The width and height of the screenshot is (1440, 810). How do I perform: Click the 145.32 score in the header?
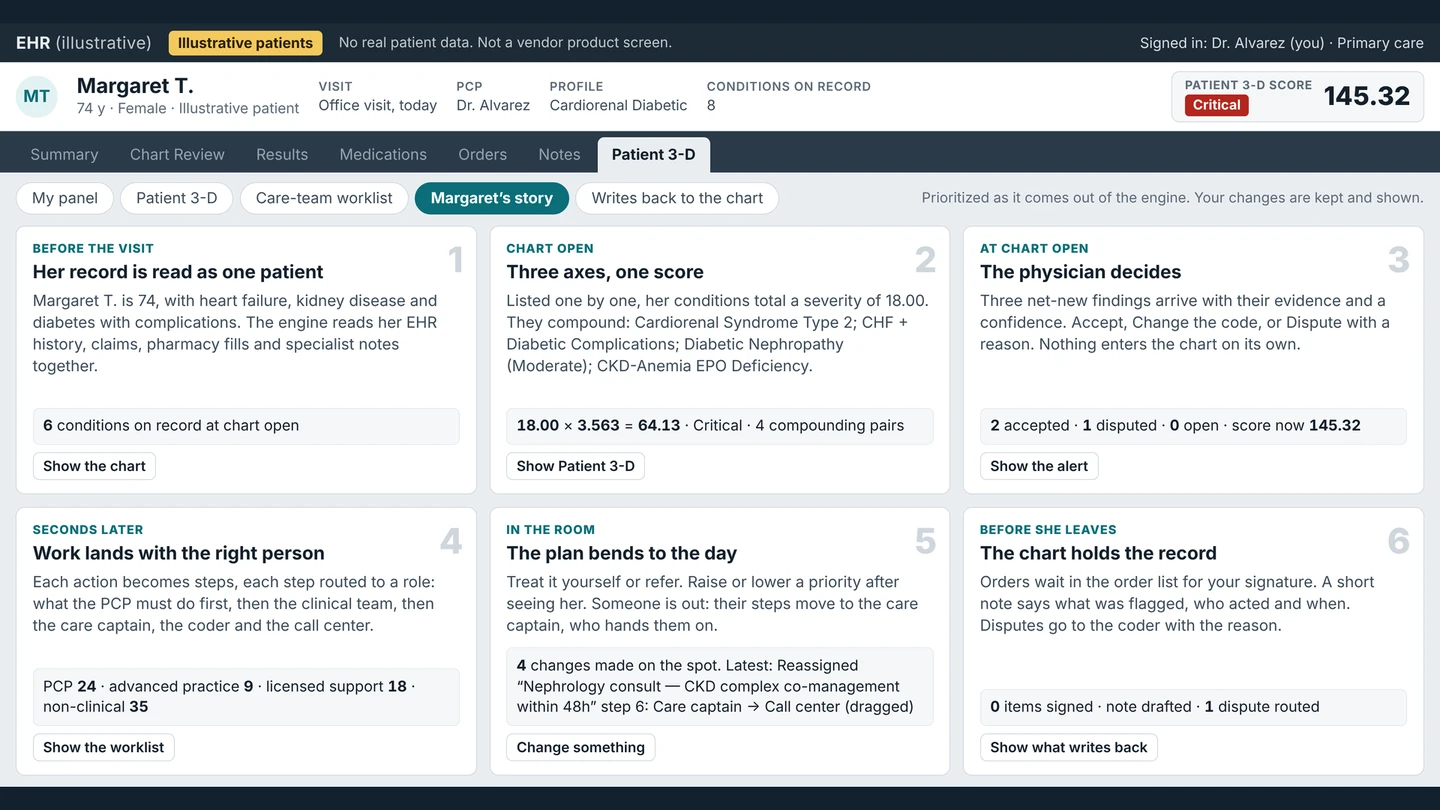(x=1367, y=96)
